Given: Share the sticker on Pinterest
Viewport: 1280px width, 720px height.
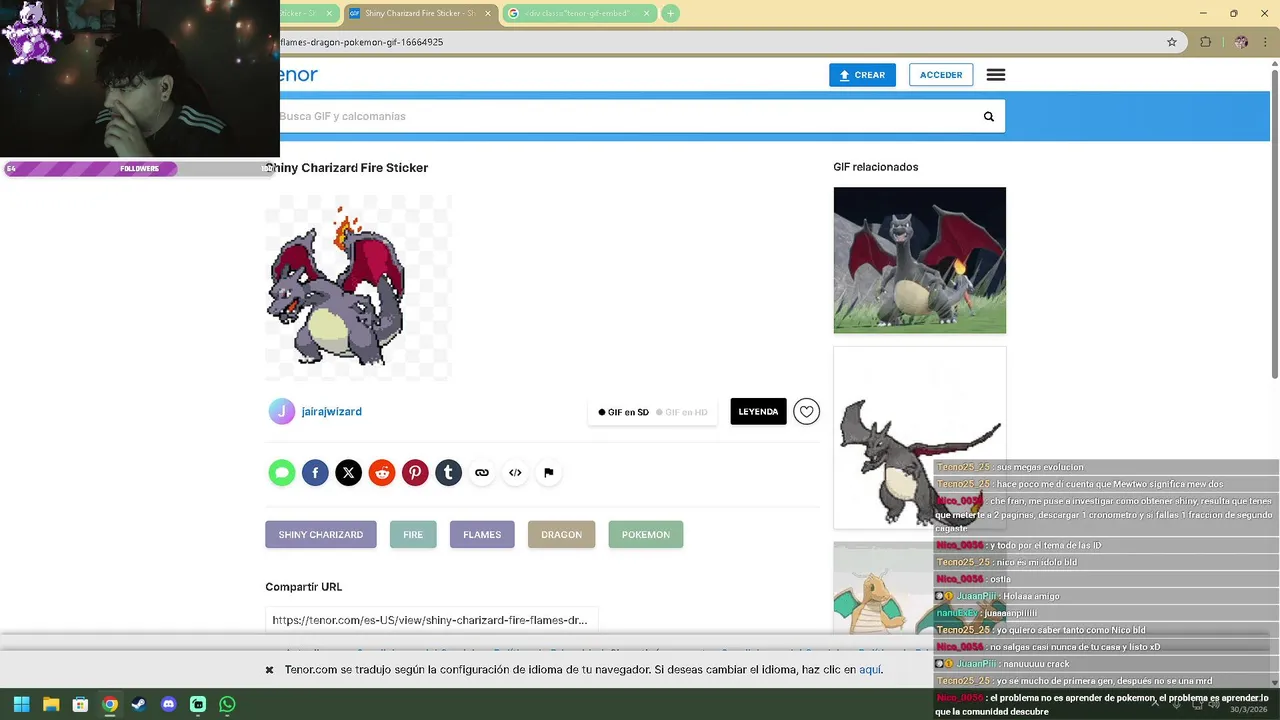Looking at the screenshot, I should tap(415, 473).
